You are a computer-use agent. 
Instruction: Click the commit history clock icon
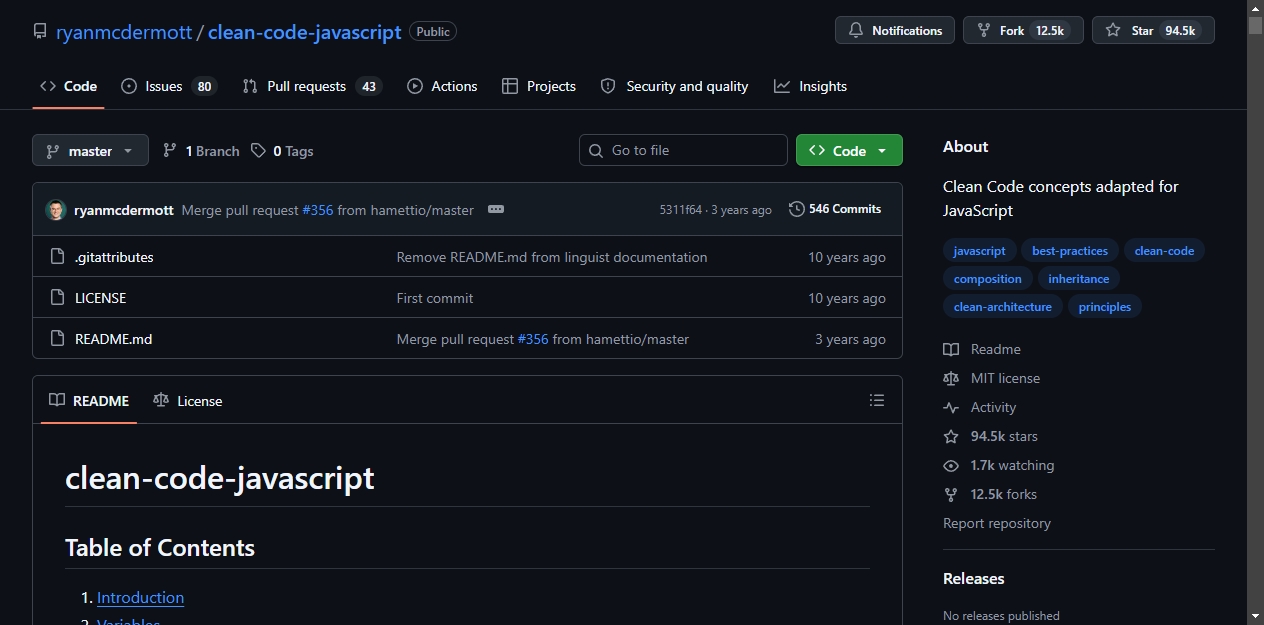[797, 209]
